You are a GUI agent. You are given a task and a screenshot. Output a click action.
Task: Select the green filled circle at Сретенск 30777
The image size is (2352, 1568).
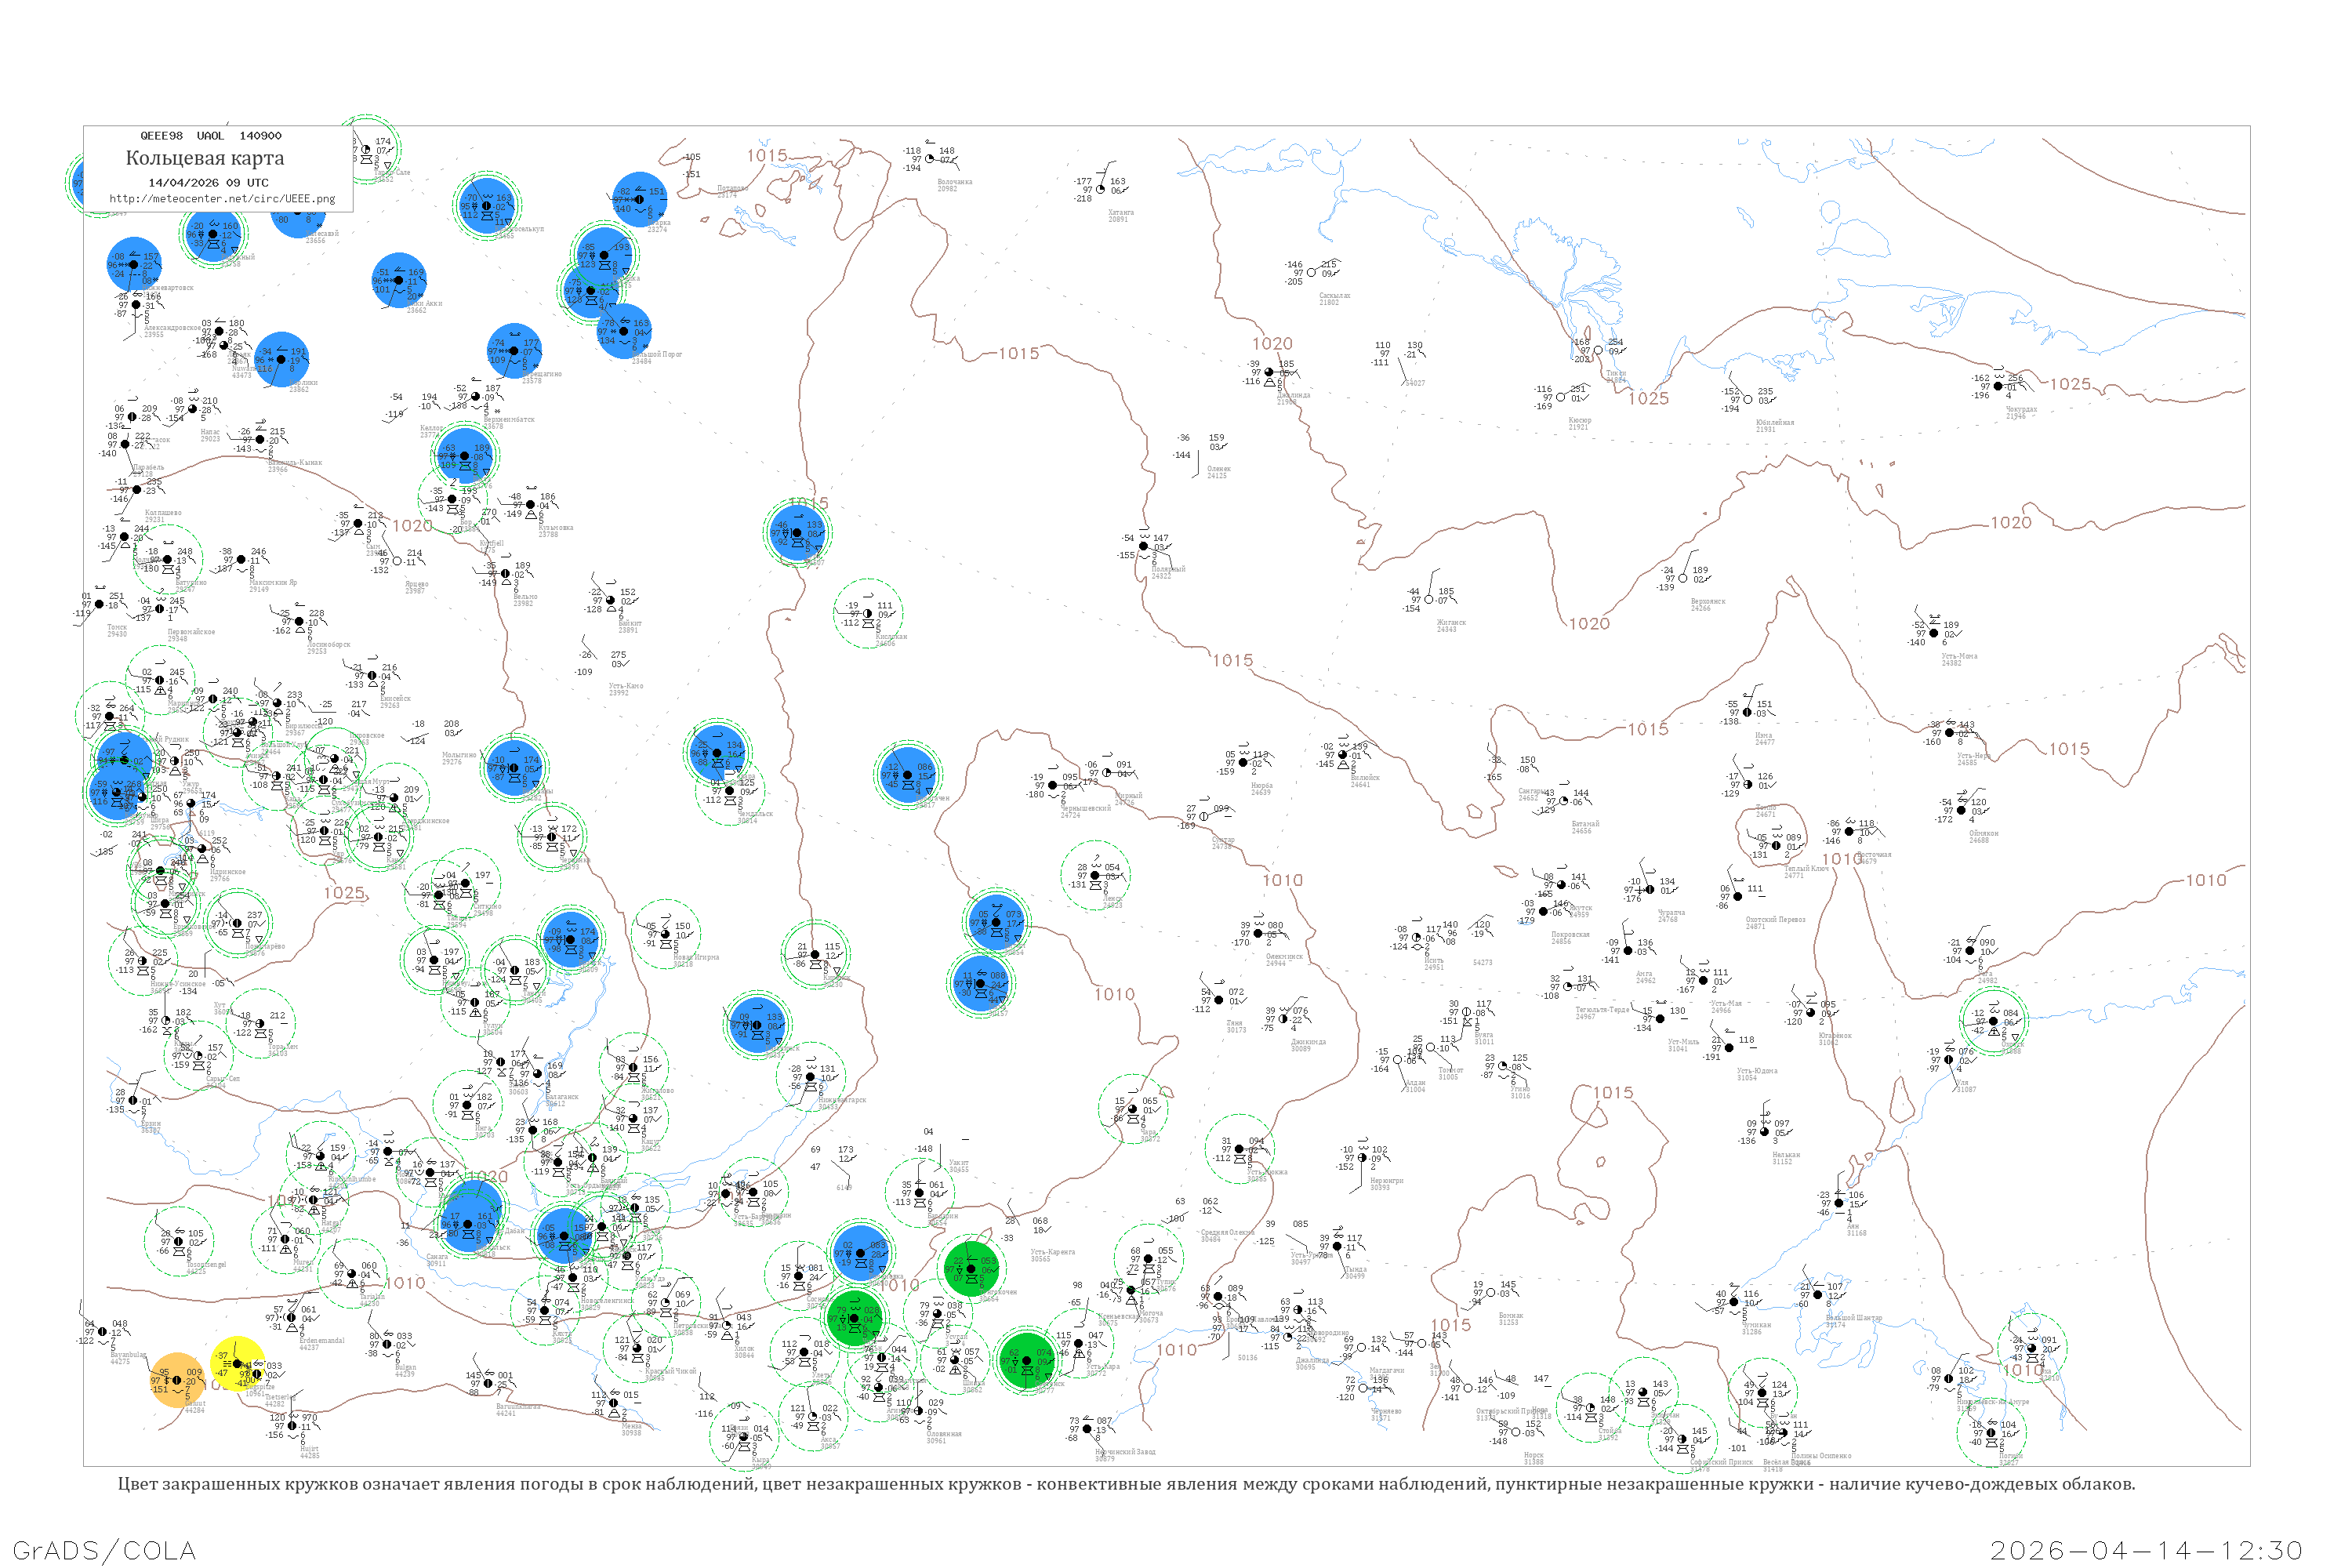pyautogui.click(x=1026, y=1361)
